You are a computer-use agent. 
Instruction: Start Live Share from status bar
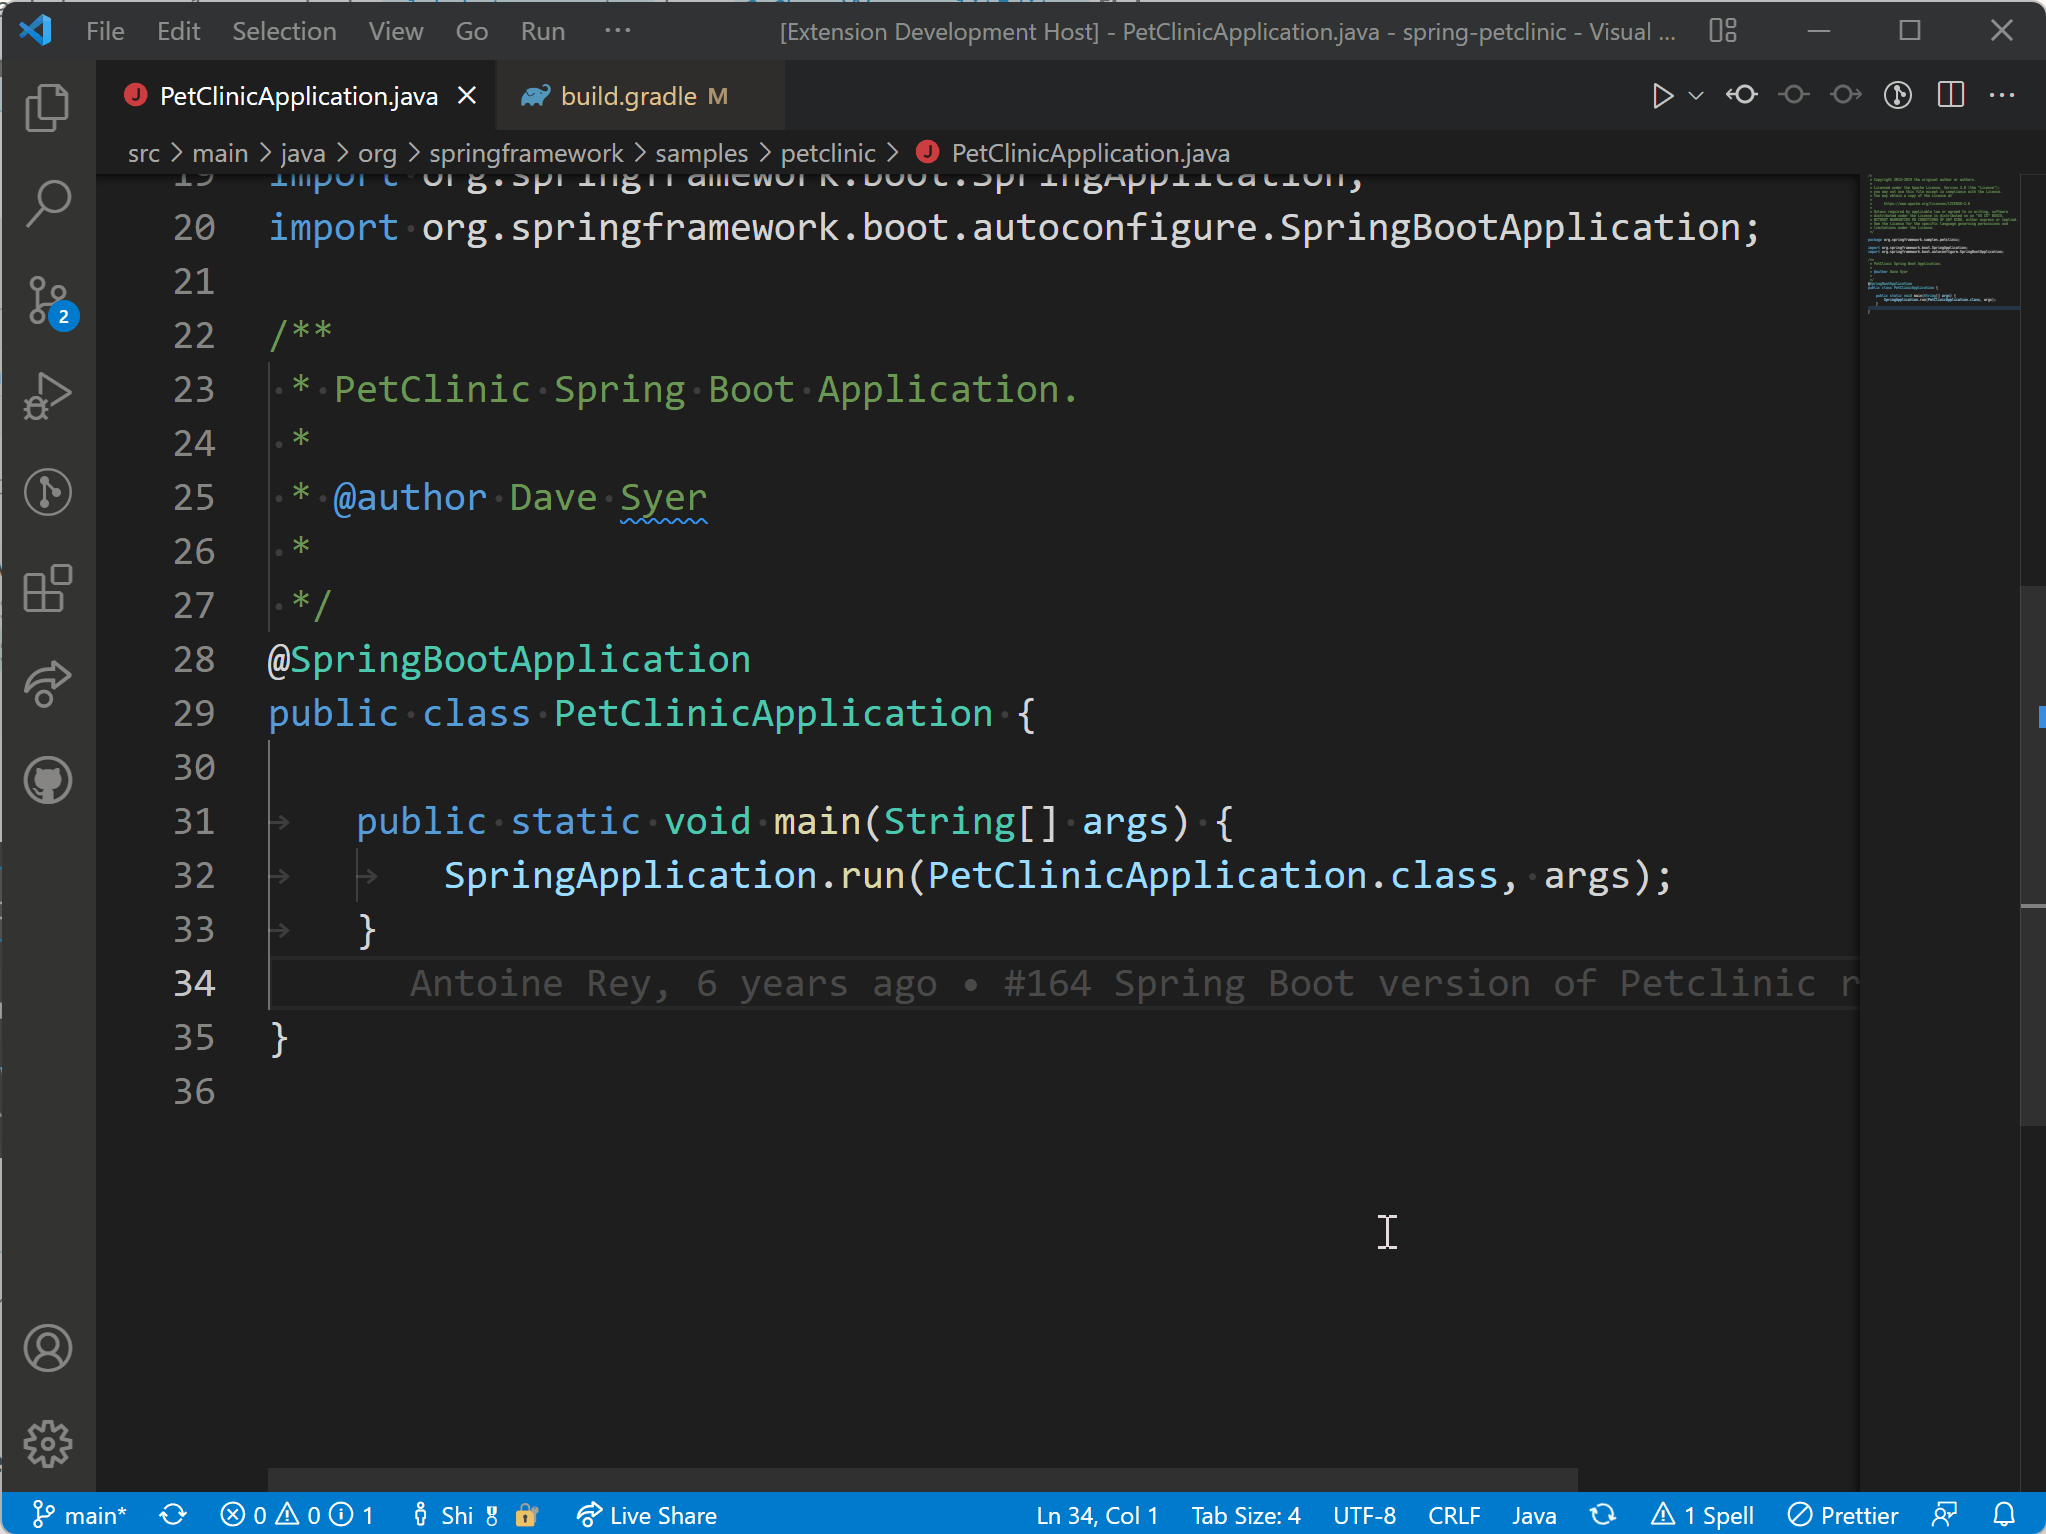(647, 1515)
